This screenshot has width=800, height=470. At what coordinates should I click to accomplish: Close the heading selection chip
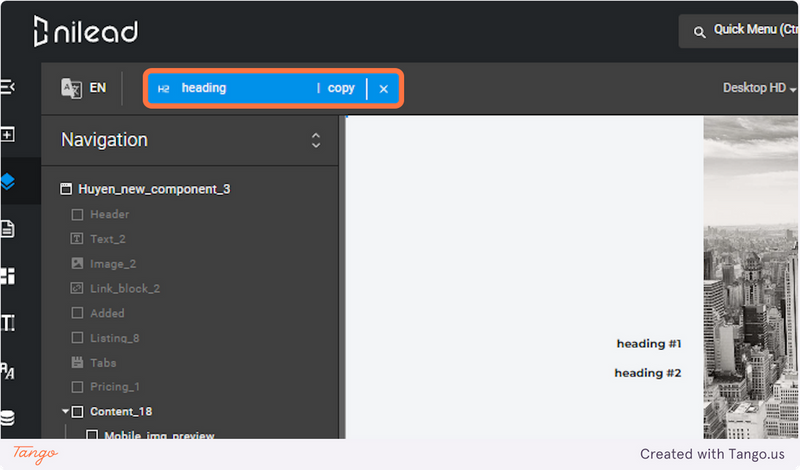point(384,89)
